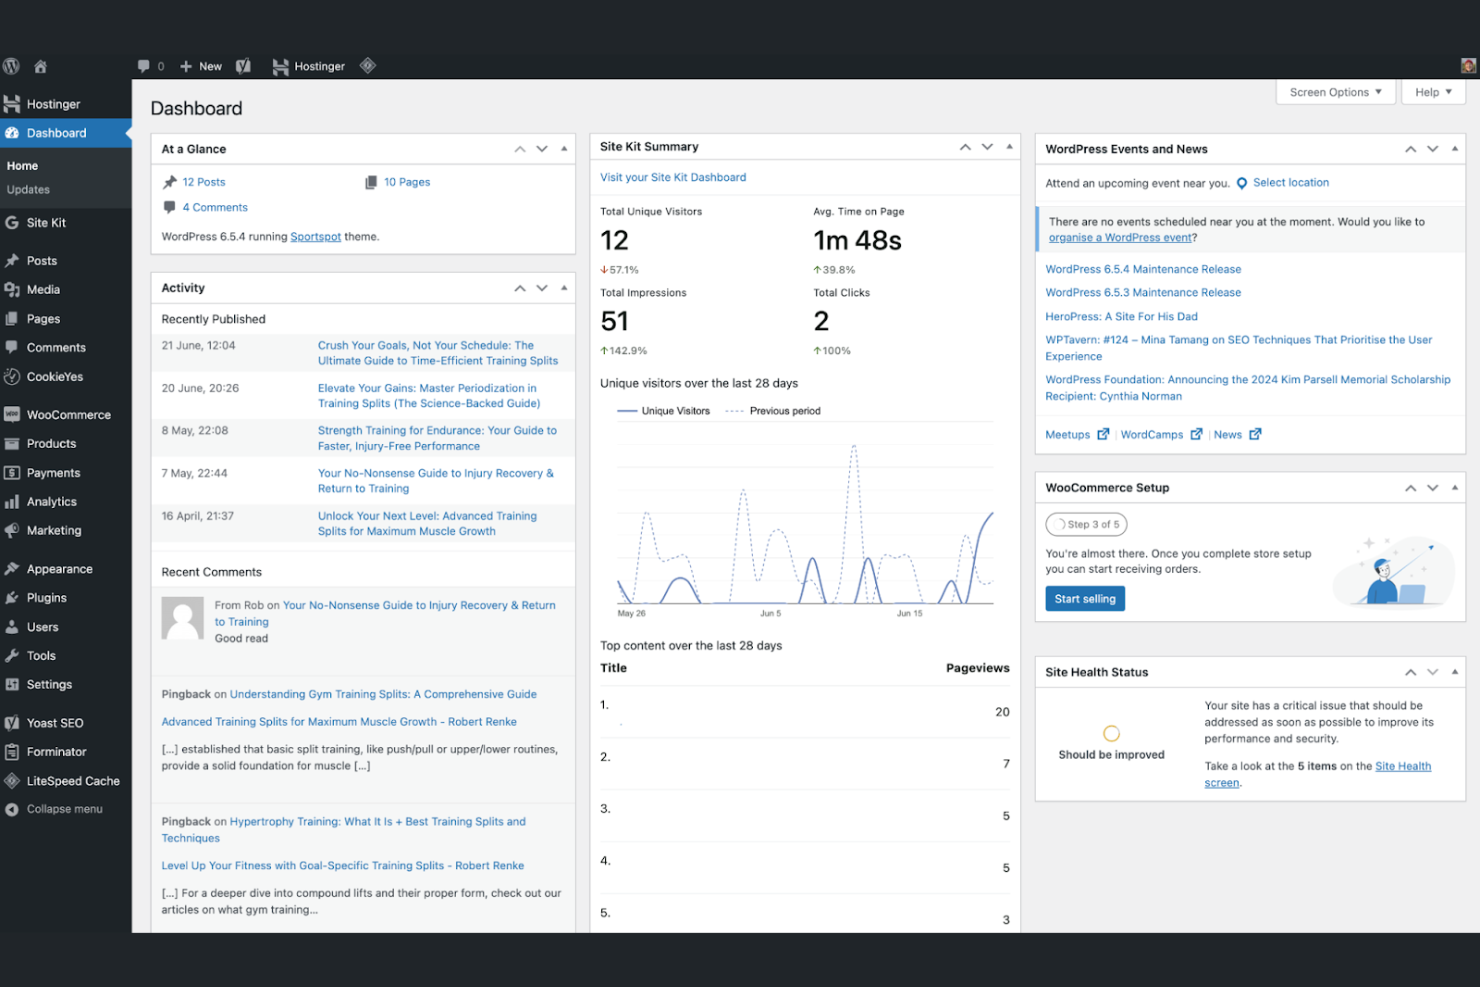
Task: Click the Analytics bar chart icon
Action: [x=12, y=502]
